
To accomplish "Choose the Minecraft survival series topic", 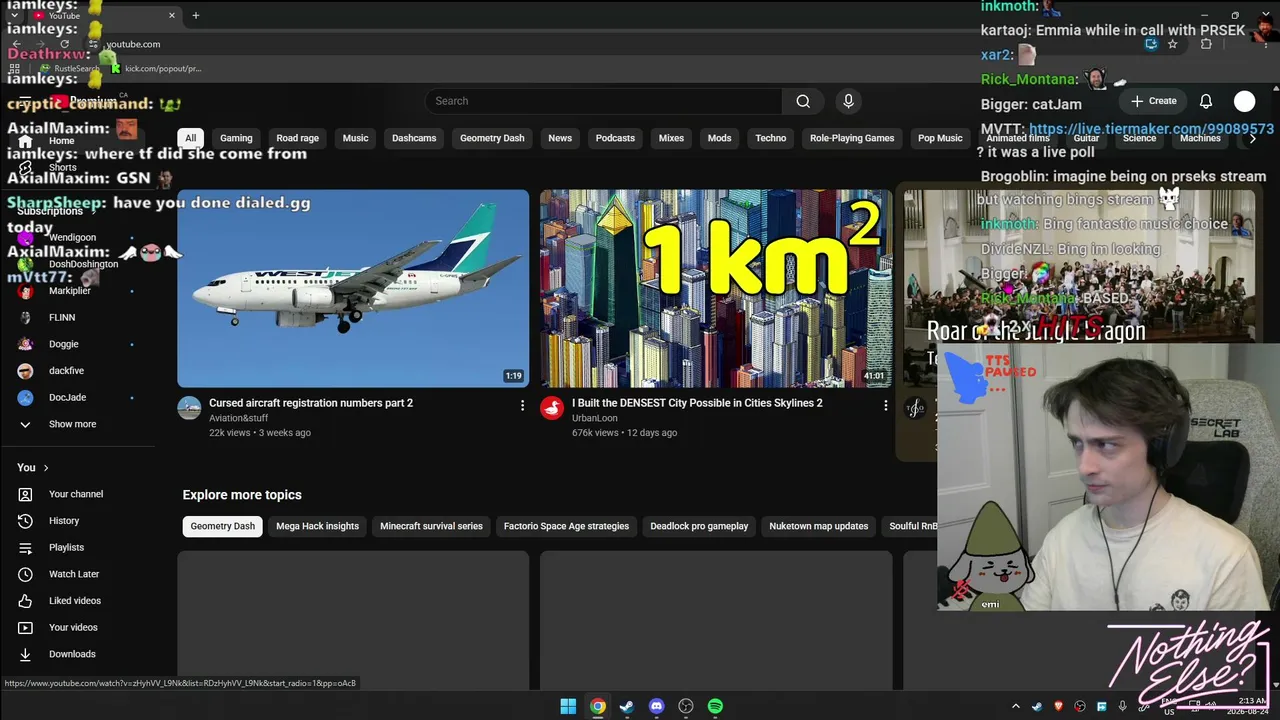I will [x=431, y=526].
